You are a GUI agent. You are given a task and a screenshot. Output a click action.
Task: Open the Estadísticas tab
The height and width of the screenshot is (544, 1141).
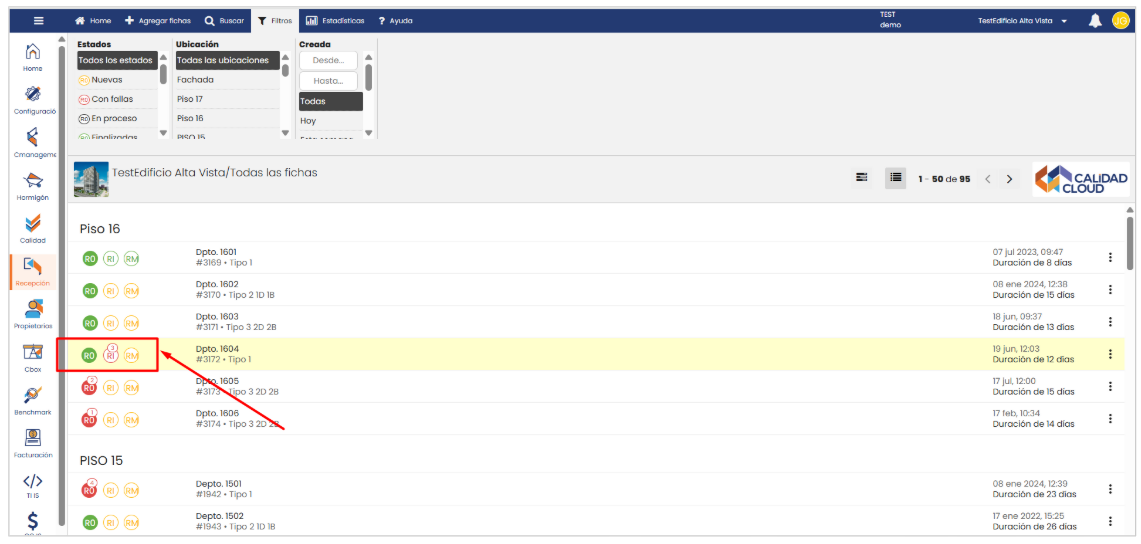335,20
